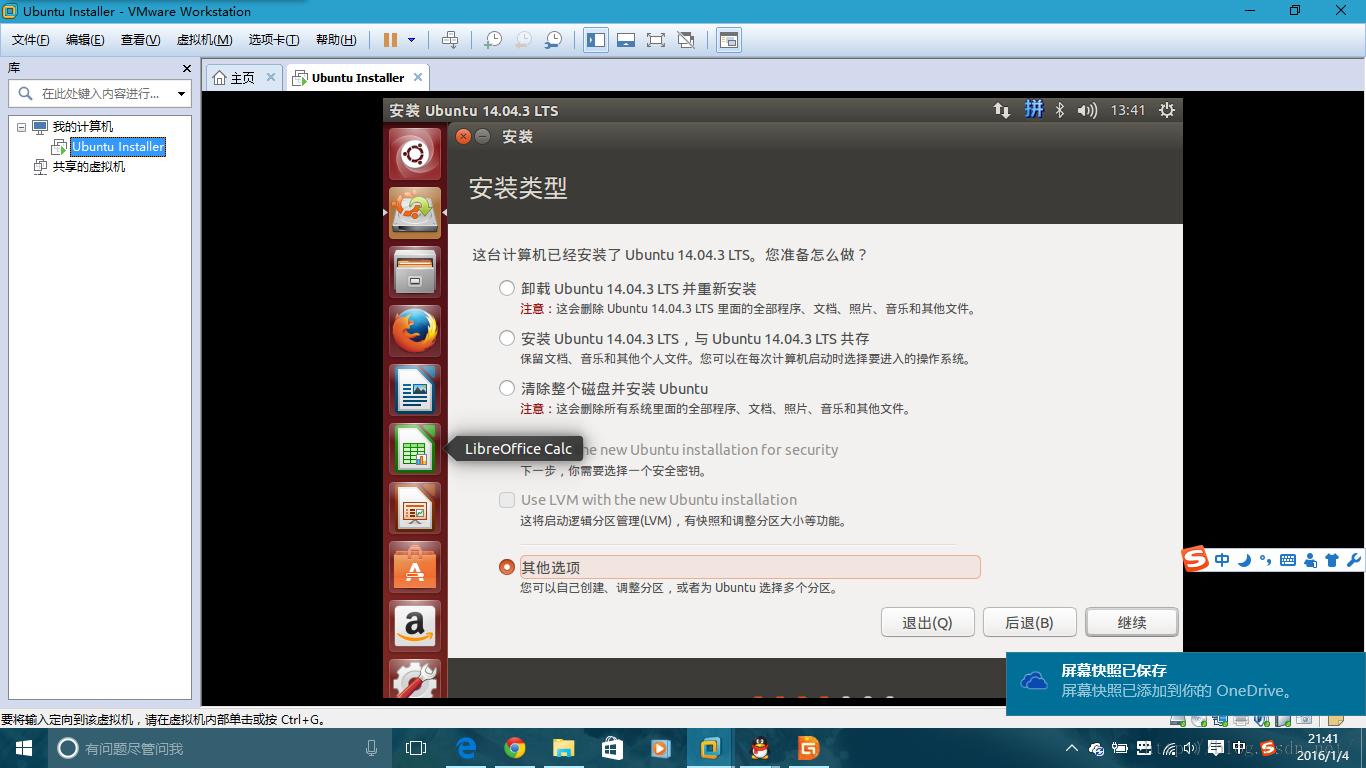
Task: Click the sound volume indicator in Ubuntu panel
Action: [1087, 110]
